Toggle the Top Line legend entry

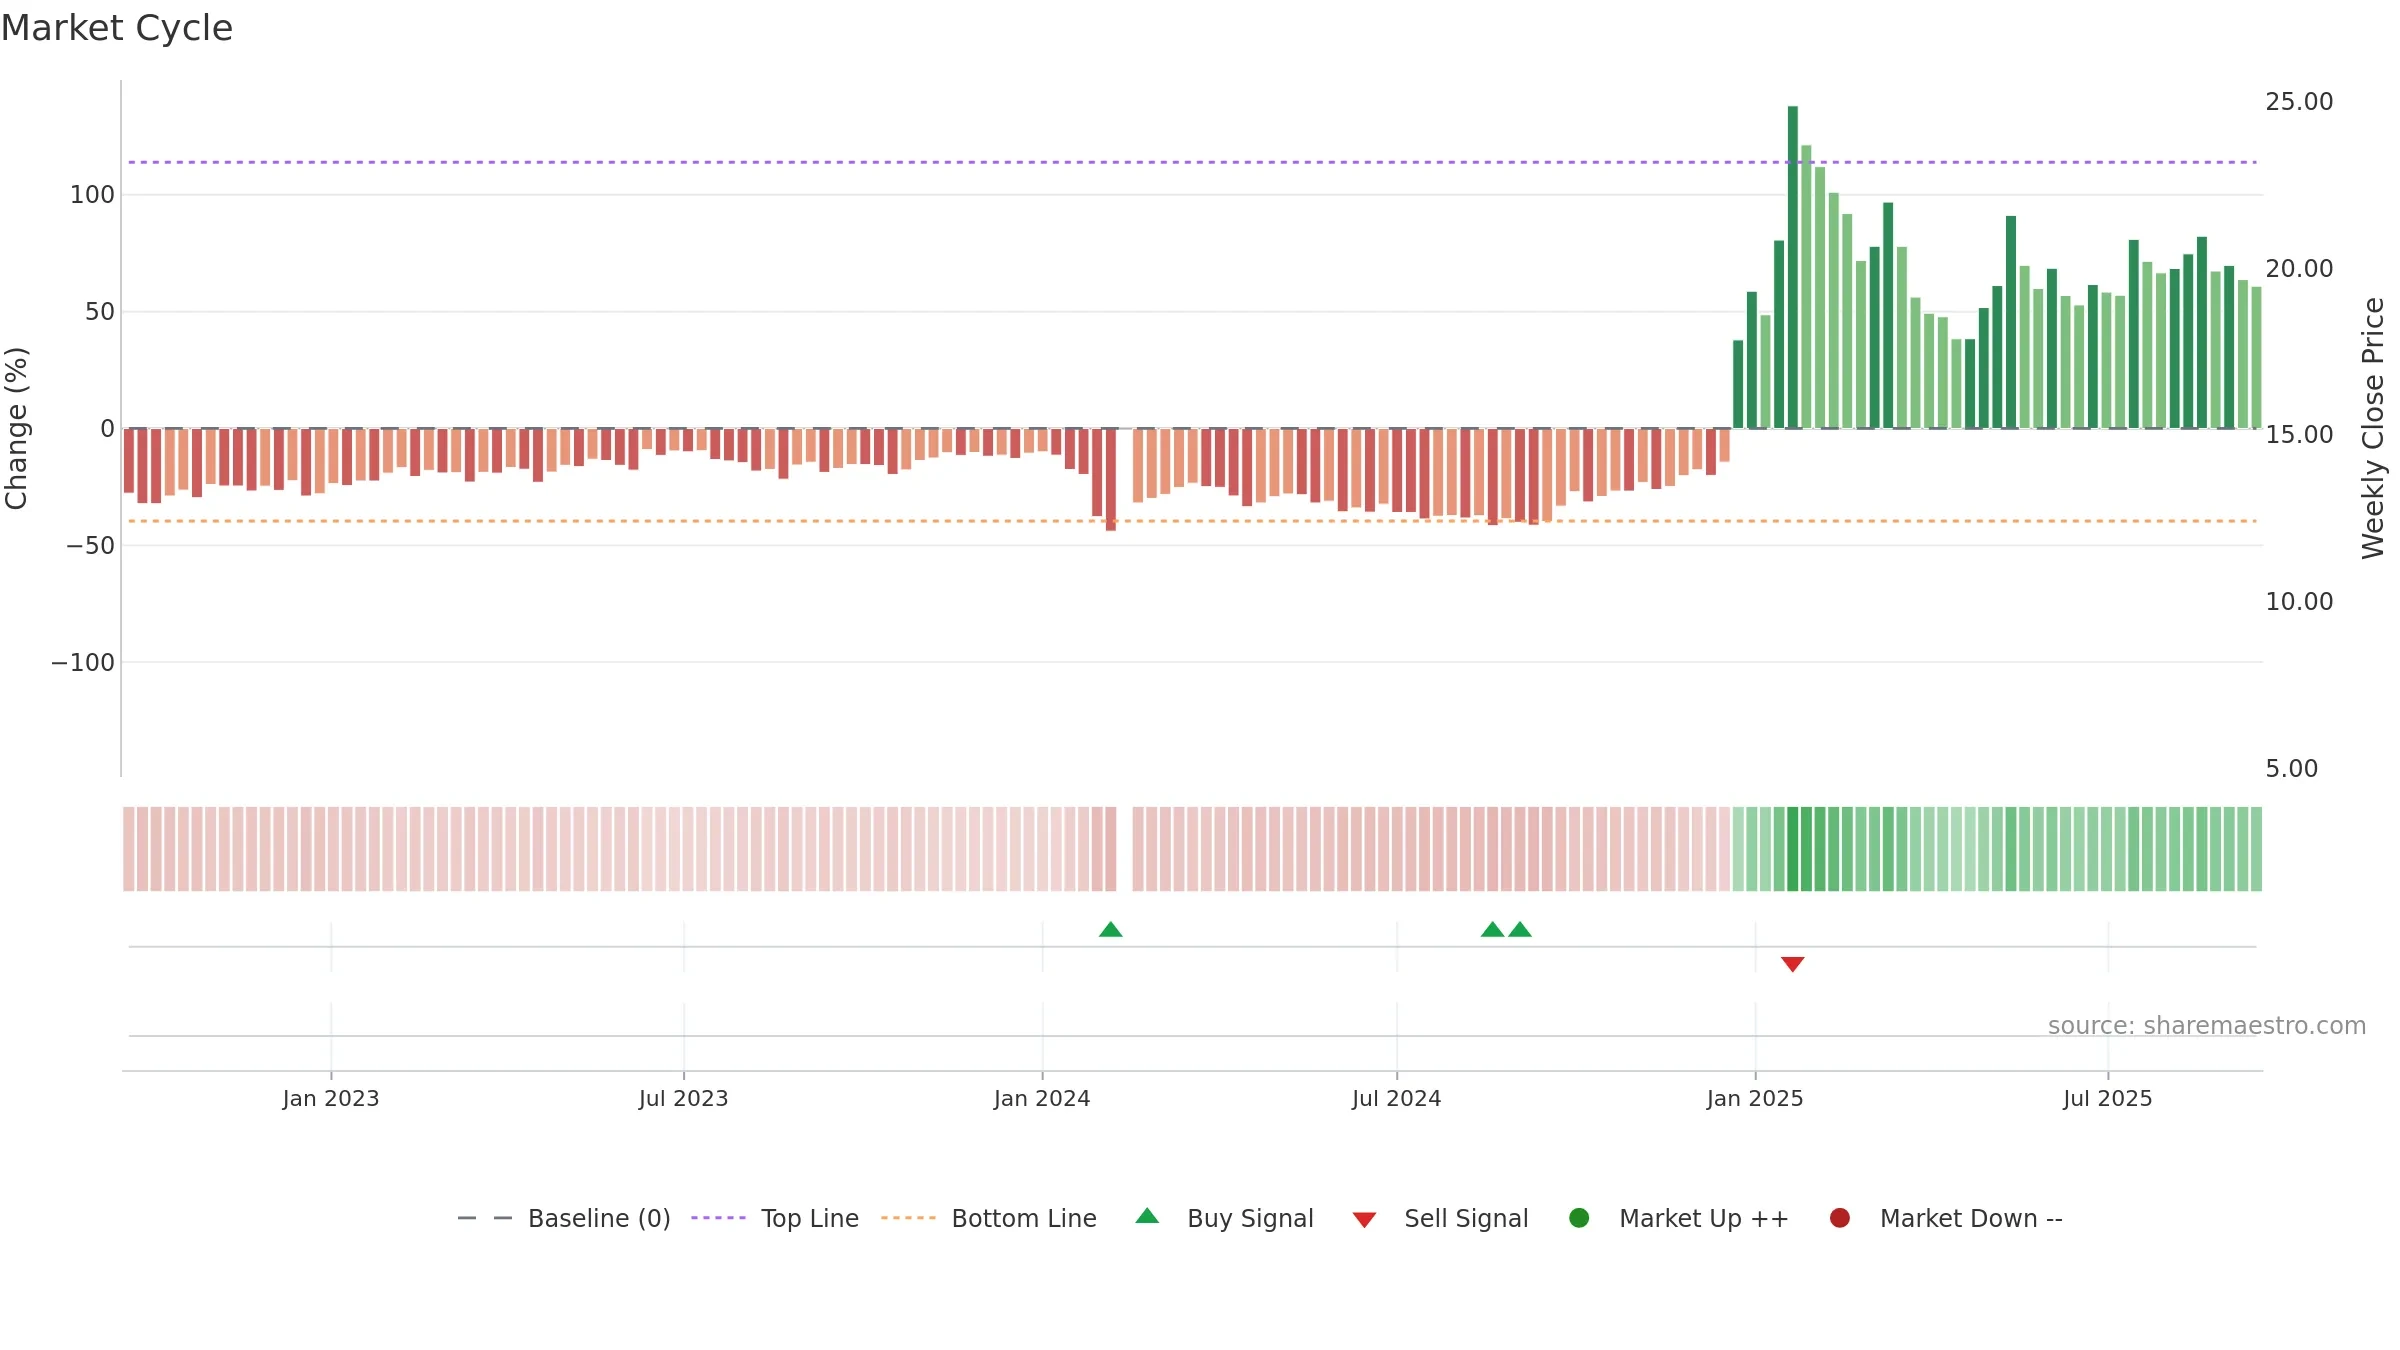coord(775,1218)
